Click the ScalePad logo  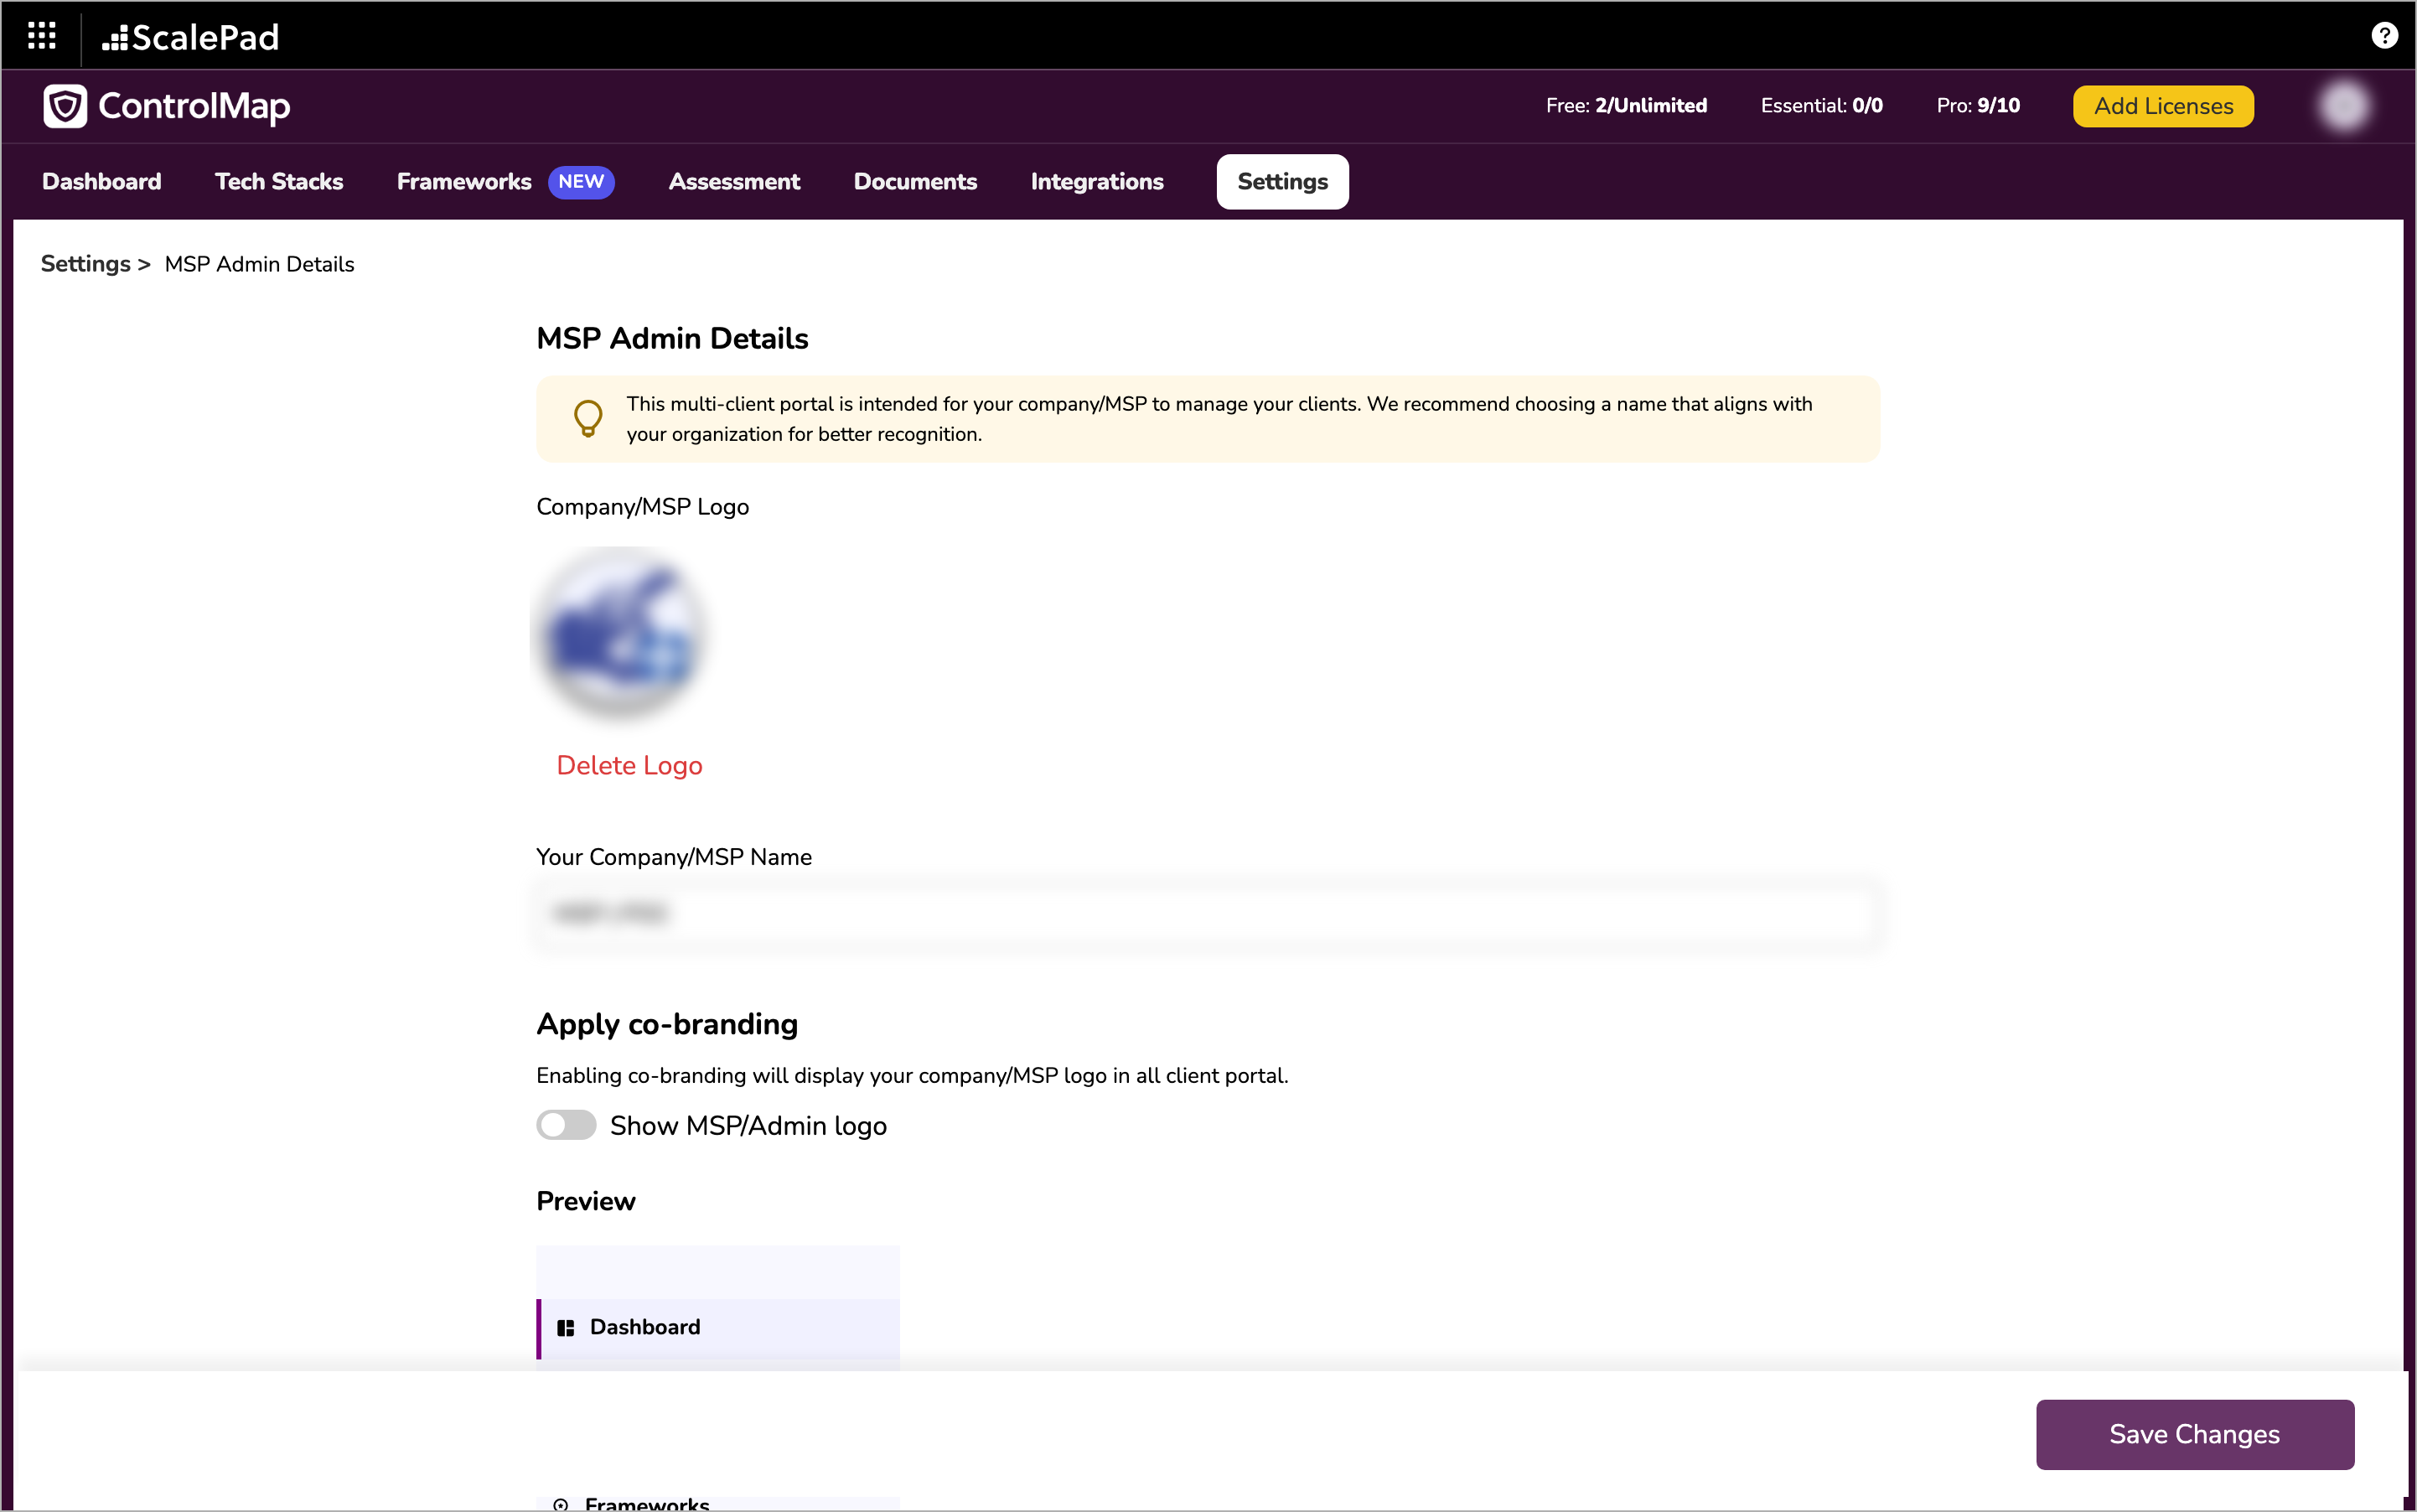190,37
